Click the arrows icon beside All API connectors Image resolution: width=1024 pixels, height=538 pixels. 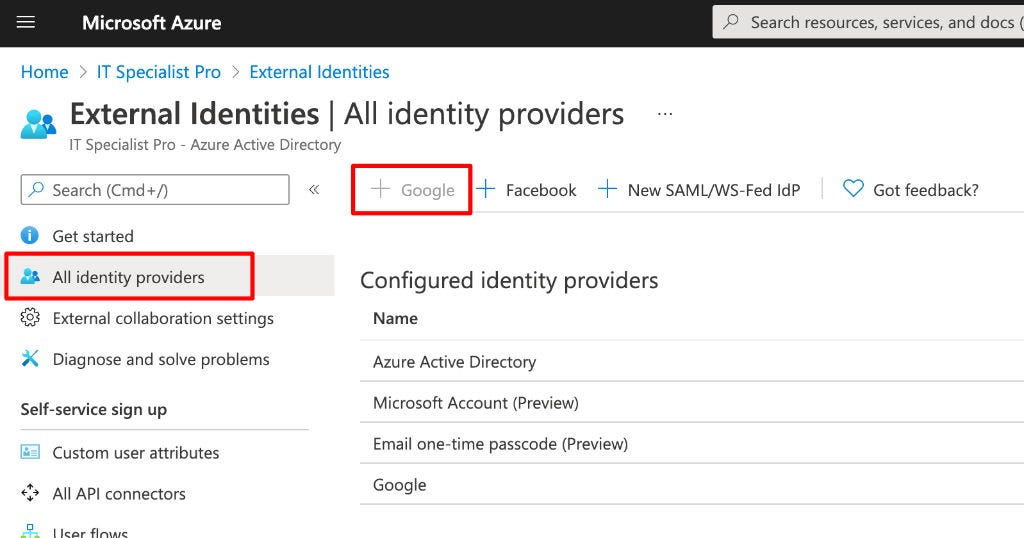point(30,493)
